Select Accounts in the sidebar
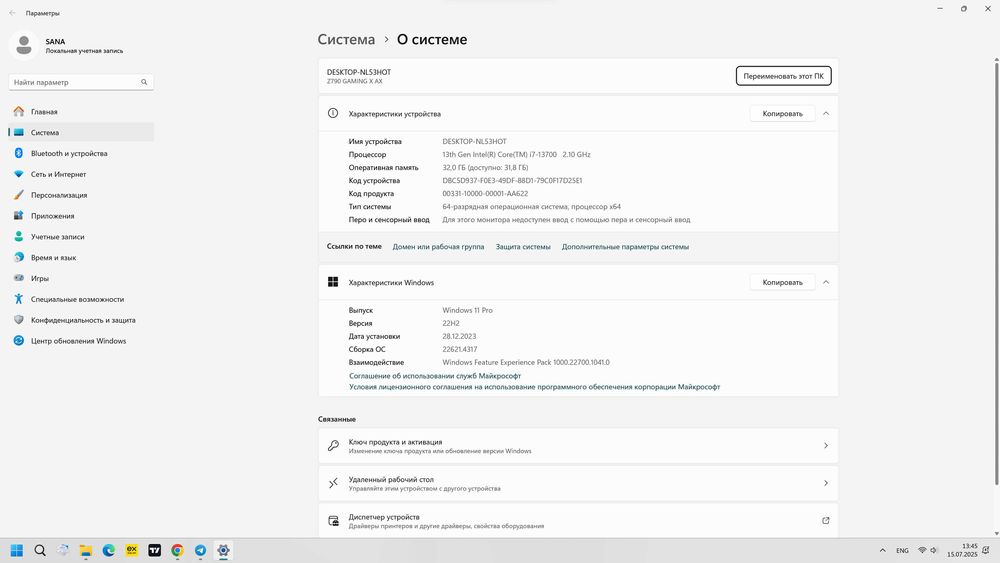The image size is (1000, 563). tap(56, 237)
